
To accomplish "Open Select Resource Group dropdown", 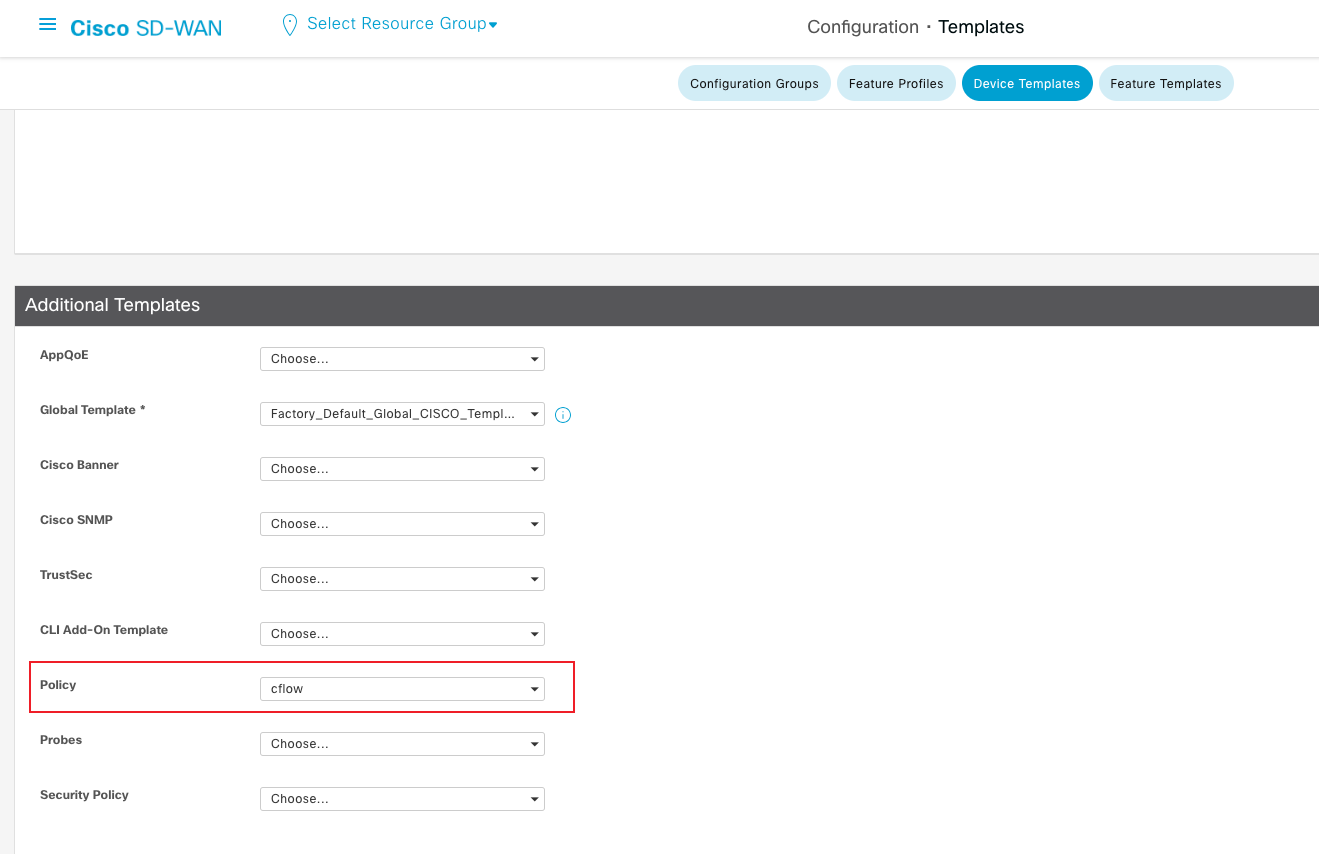I will coord(402,24).
